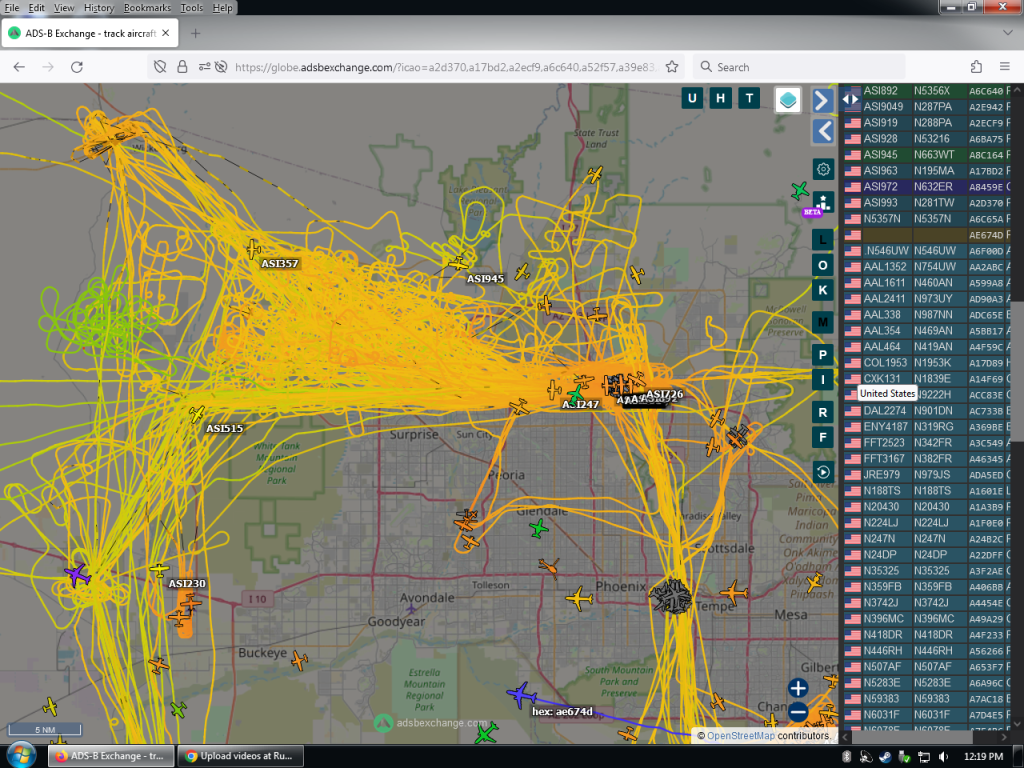
Task: Open the volume speaker tray icon
Action: point(943,756)
